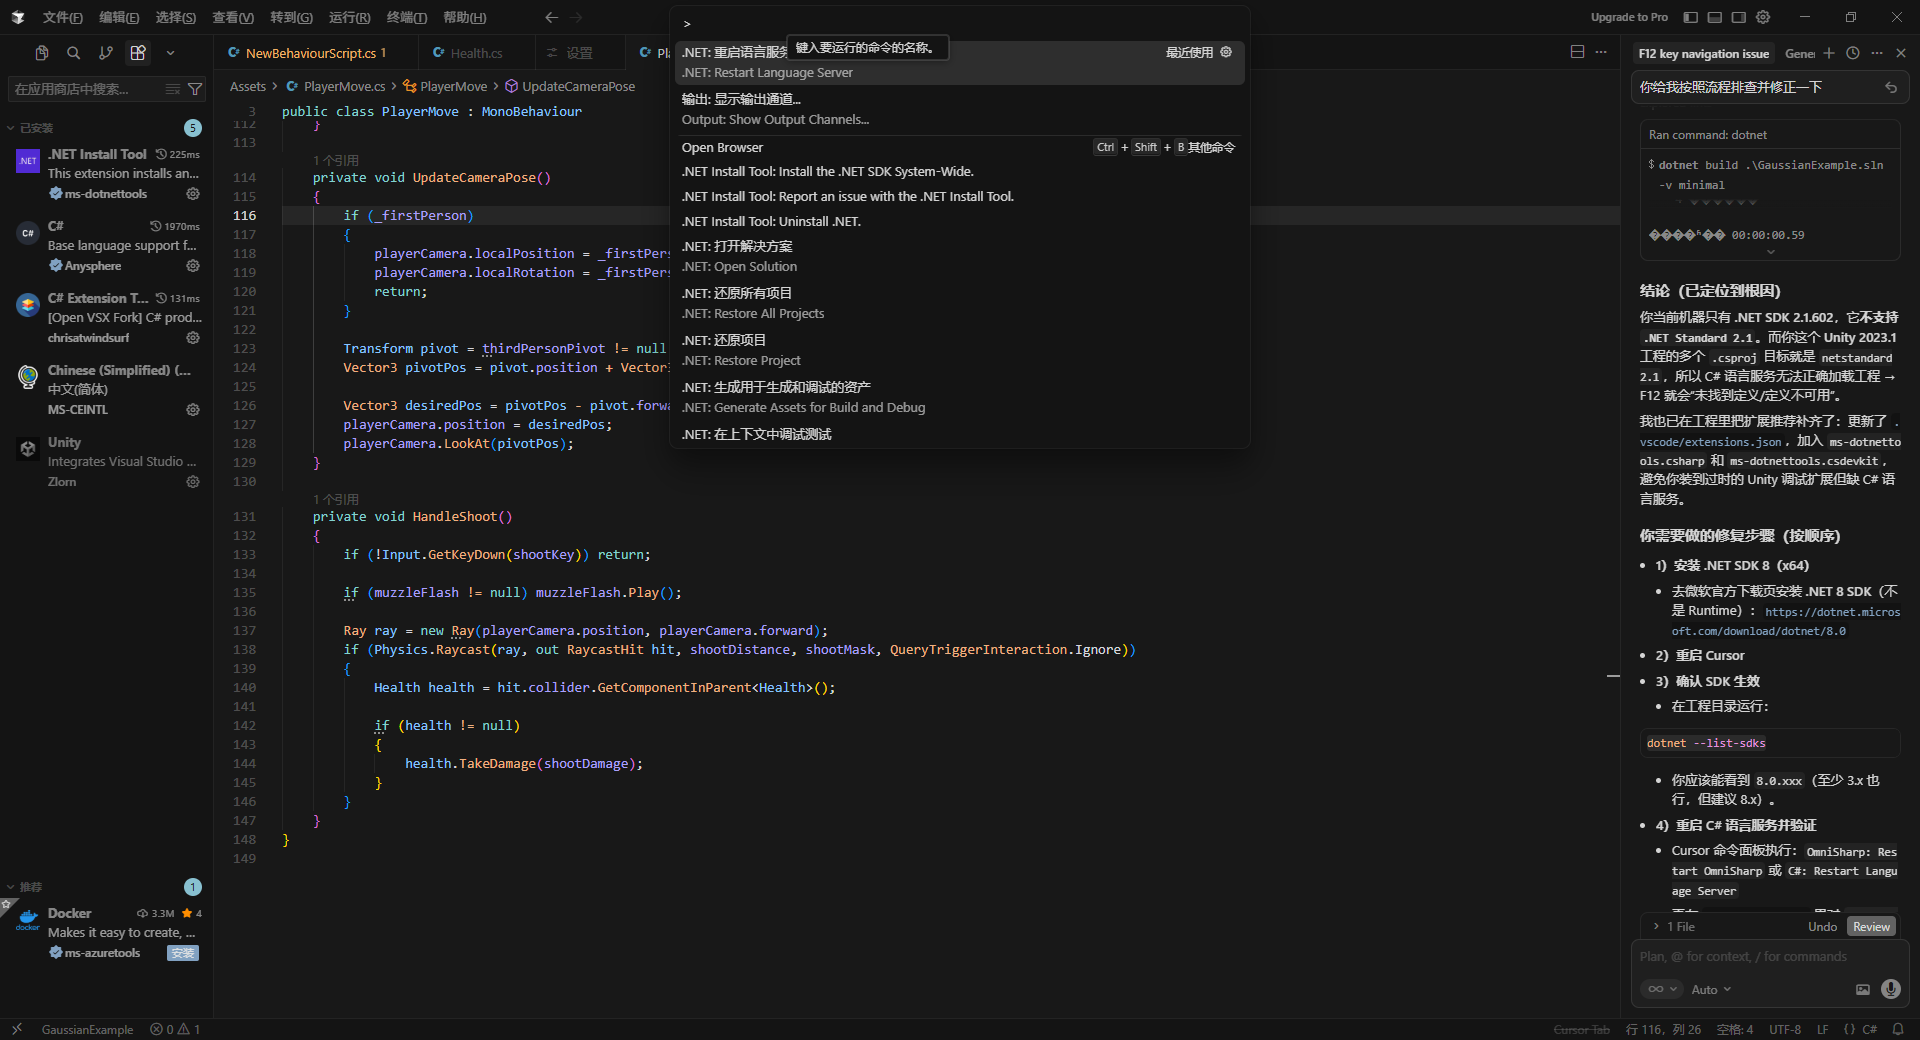The width and height of the screenshot is (1920, 1040).
Task: Toggle primary sidebar layout icon
Action: click(1690, 17)
